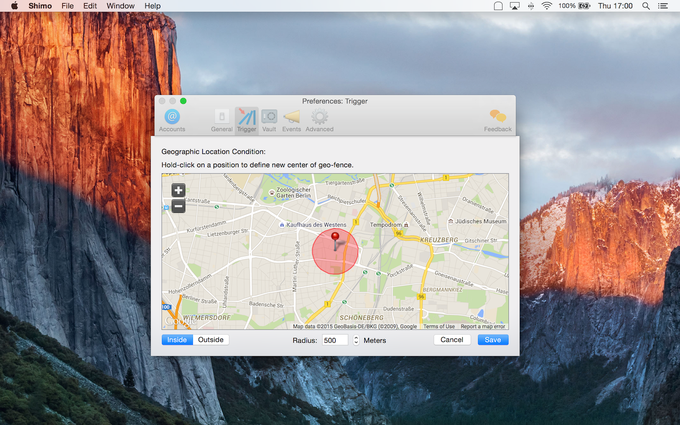Zoom in the map with plus button
Image resolution: width=680 pixels, height=425 pixels.
click(178, 190)
